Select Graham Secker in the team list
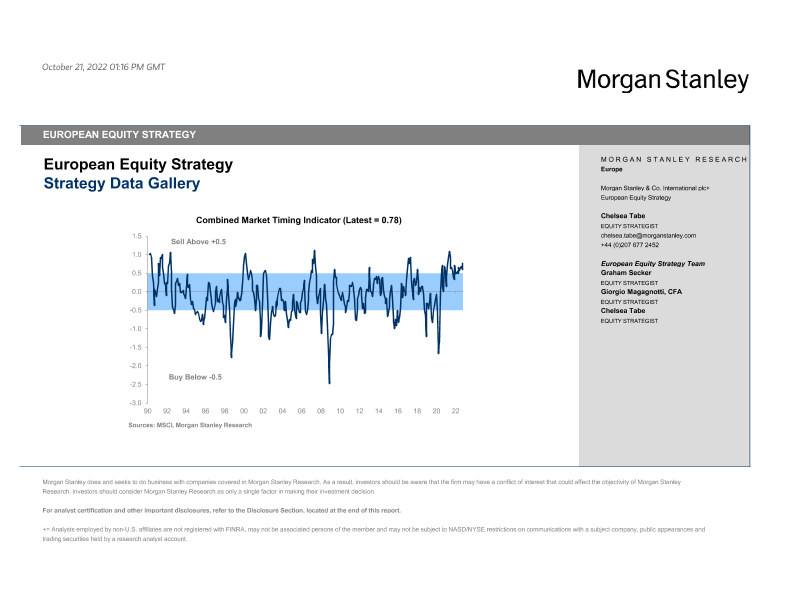The width and height of the screenshot is (792, 612). coord(626,272)
